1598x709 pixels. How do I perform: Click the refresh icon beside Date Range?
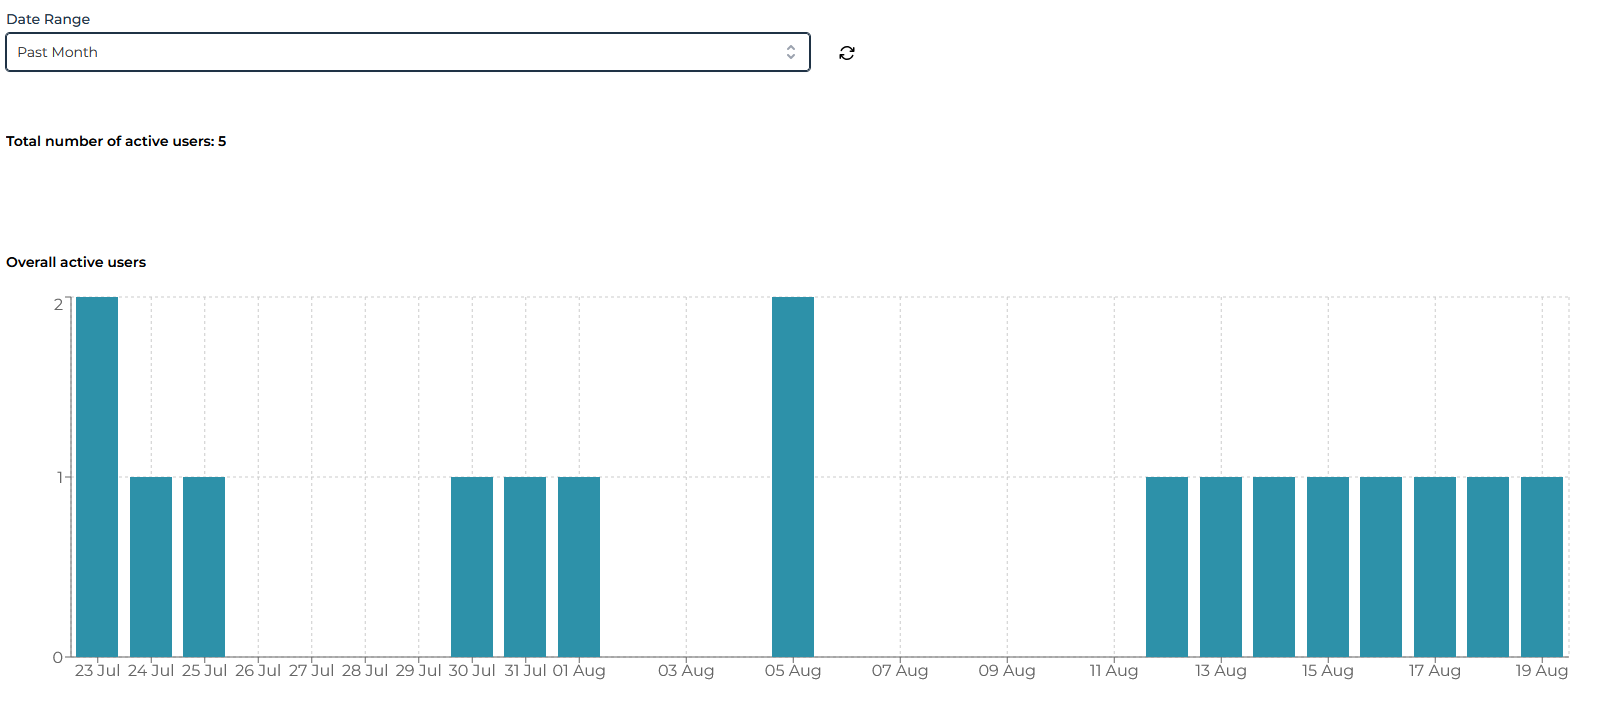click(847, 52)
